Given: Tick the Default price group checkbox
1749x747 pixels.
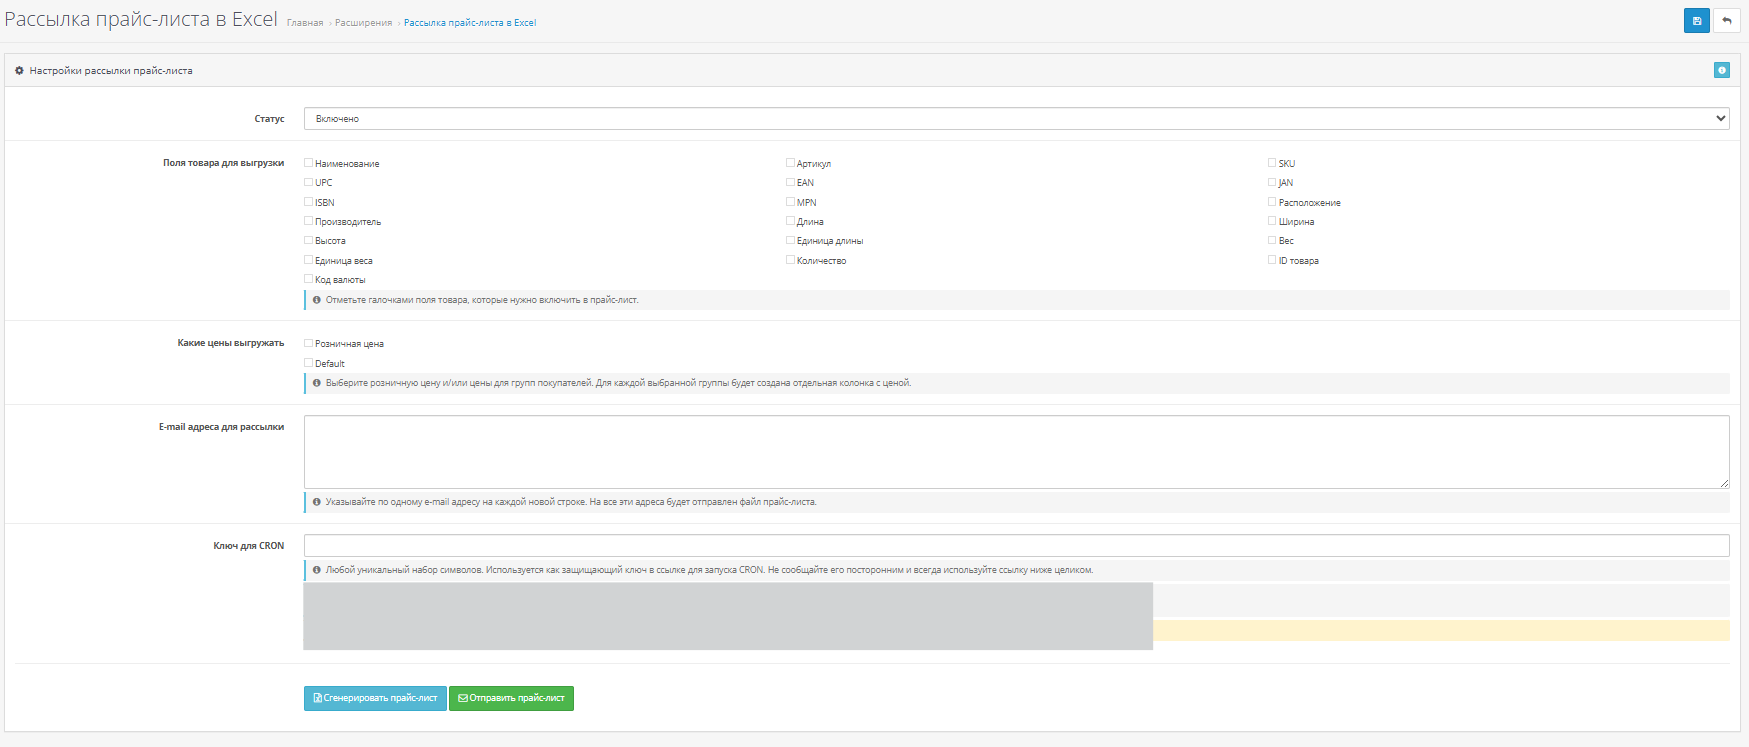Looking at the screenshot, I should (x=309, y=363).
